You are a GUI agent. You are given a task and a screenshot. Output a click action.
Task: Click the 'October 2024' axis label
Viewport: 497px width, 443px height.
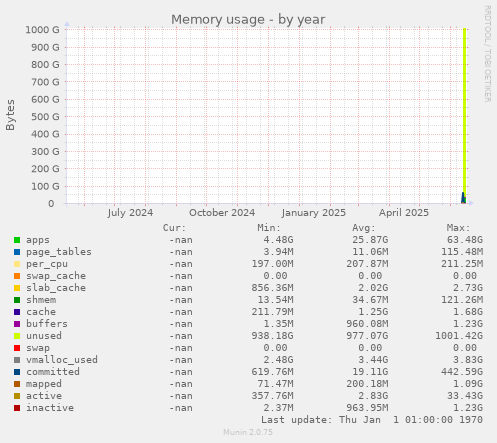tap(222, 213)
